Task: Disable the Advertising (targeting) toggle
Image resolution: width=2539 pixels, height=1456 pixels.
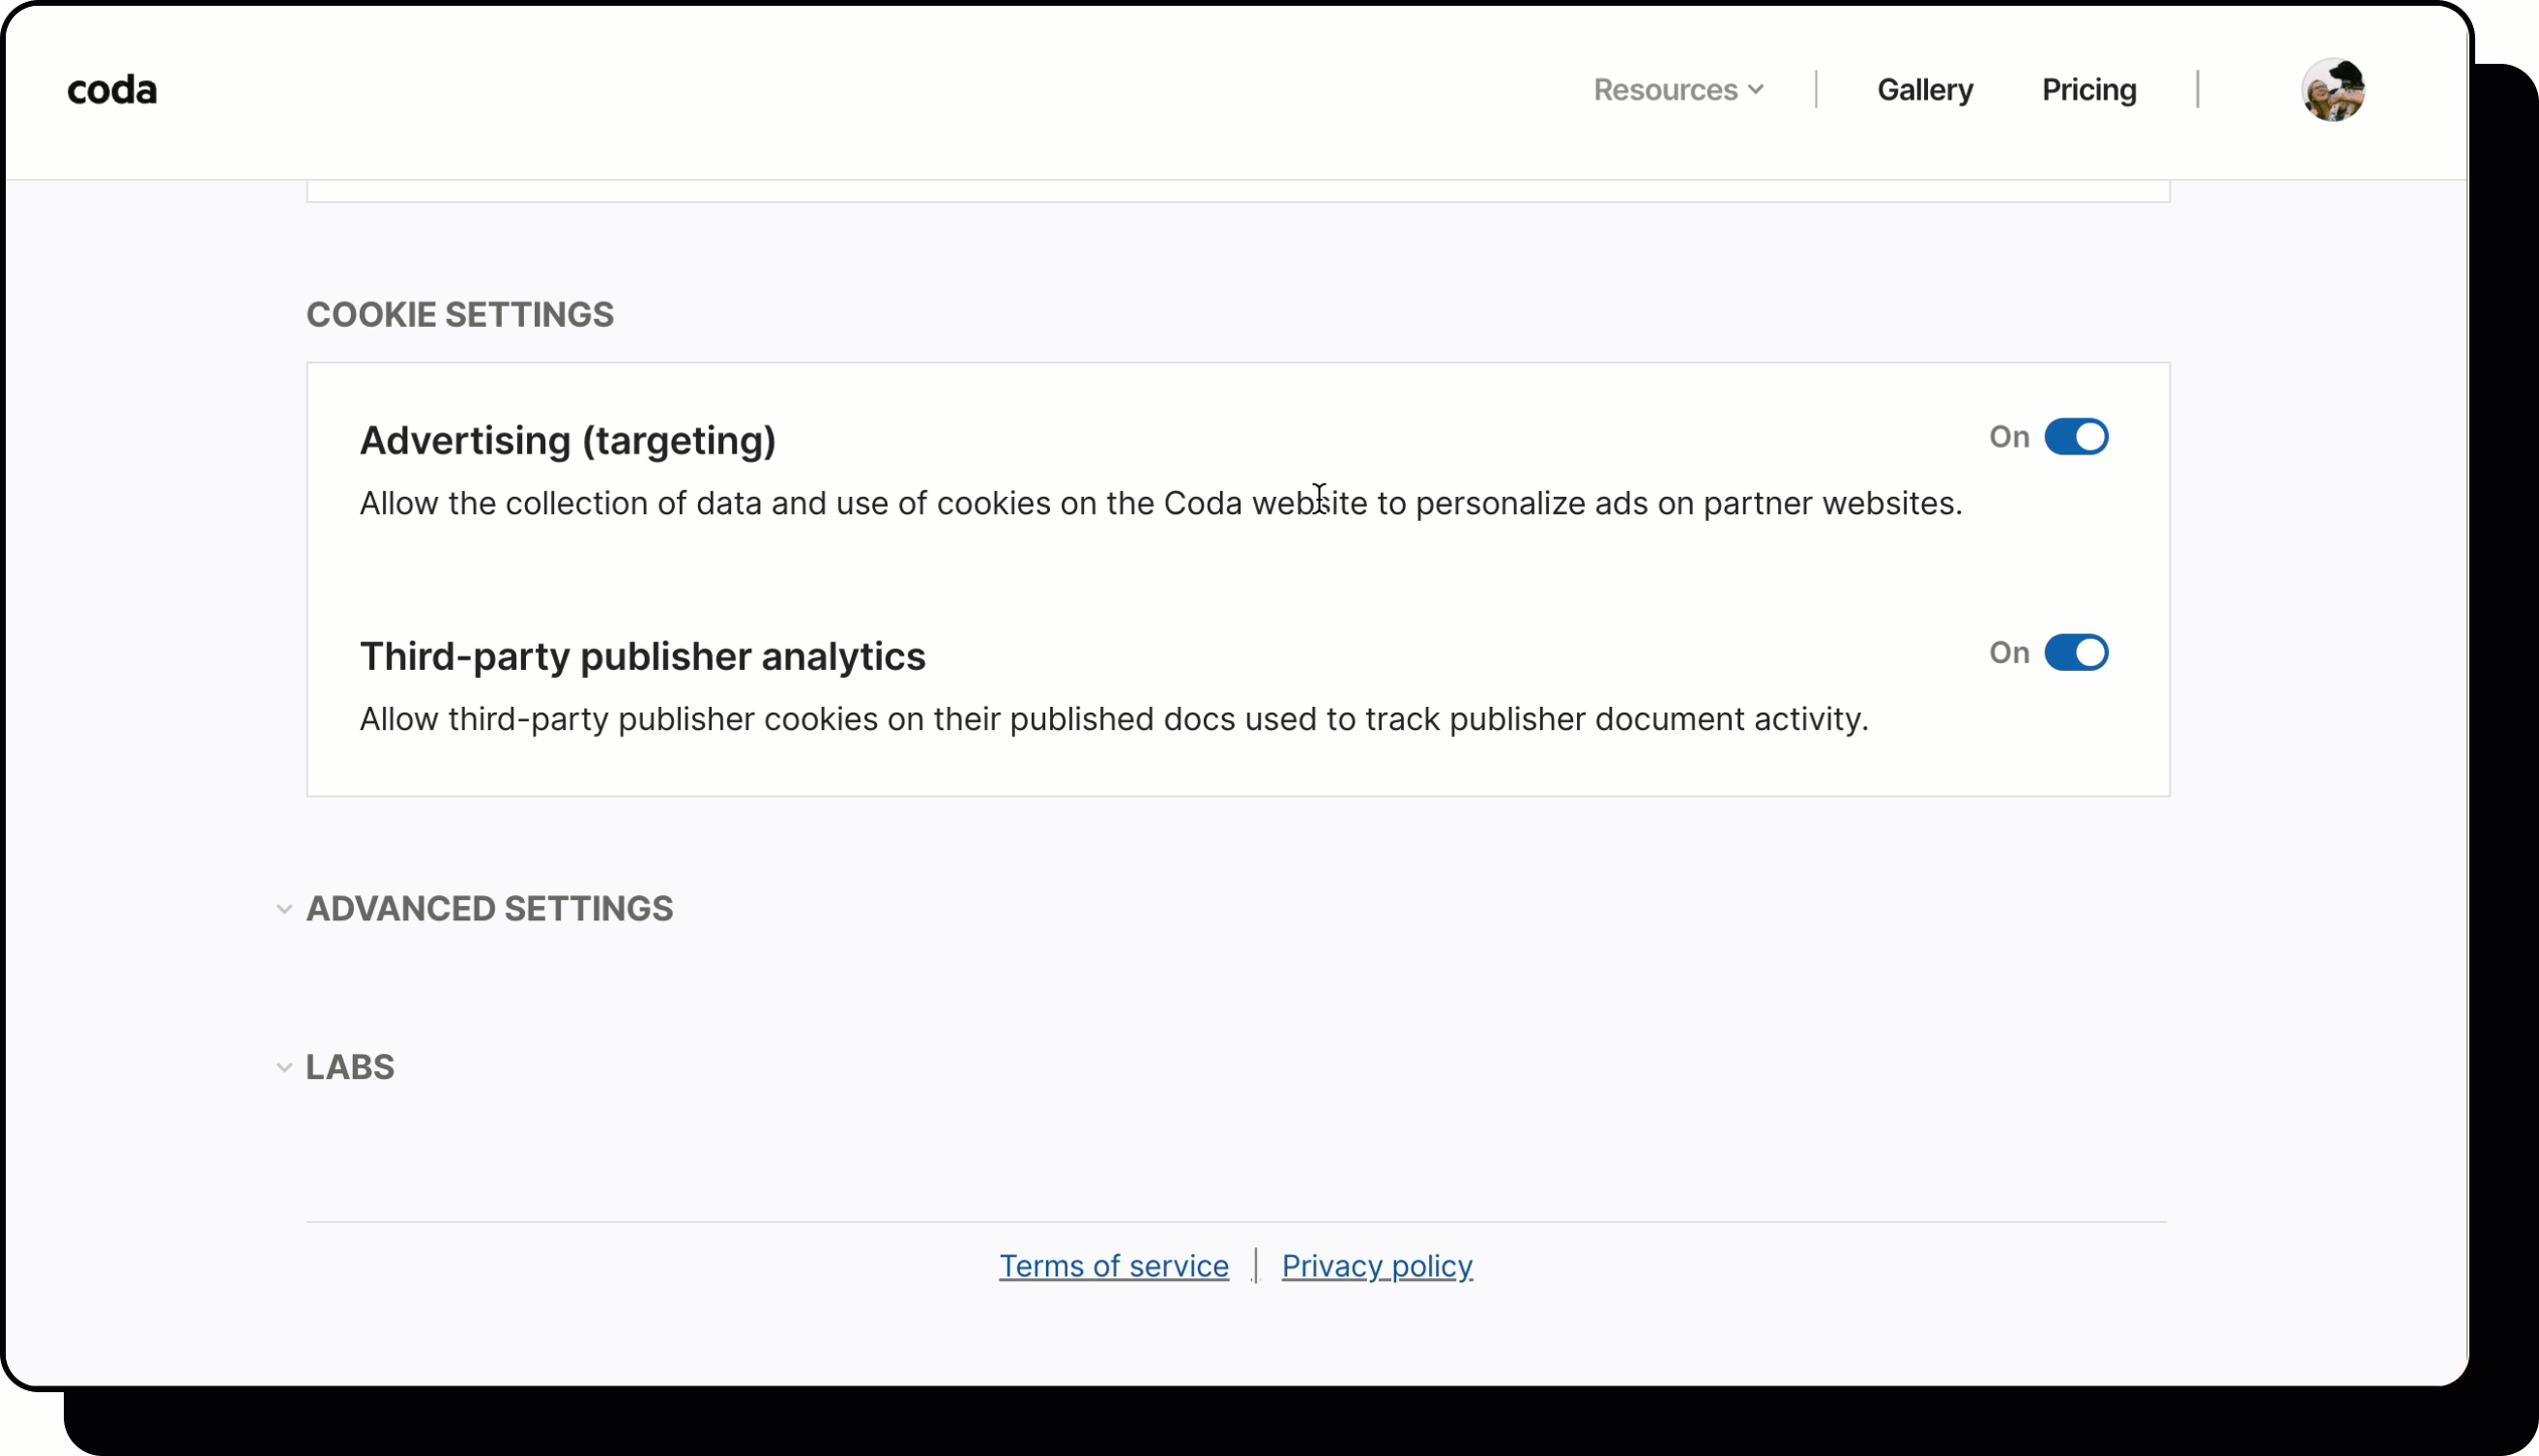Action: point(2075,437)
